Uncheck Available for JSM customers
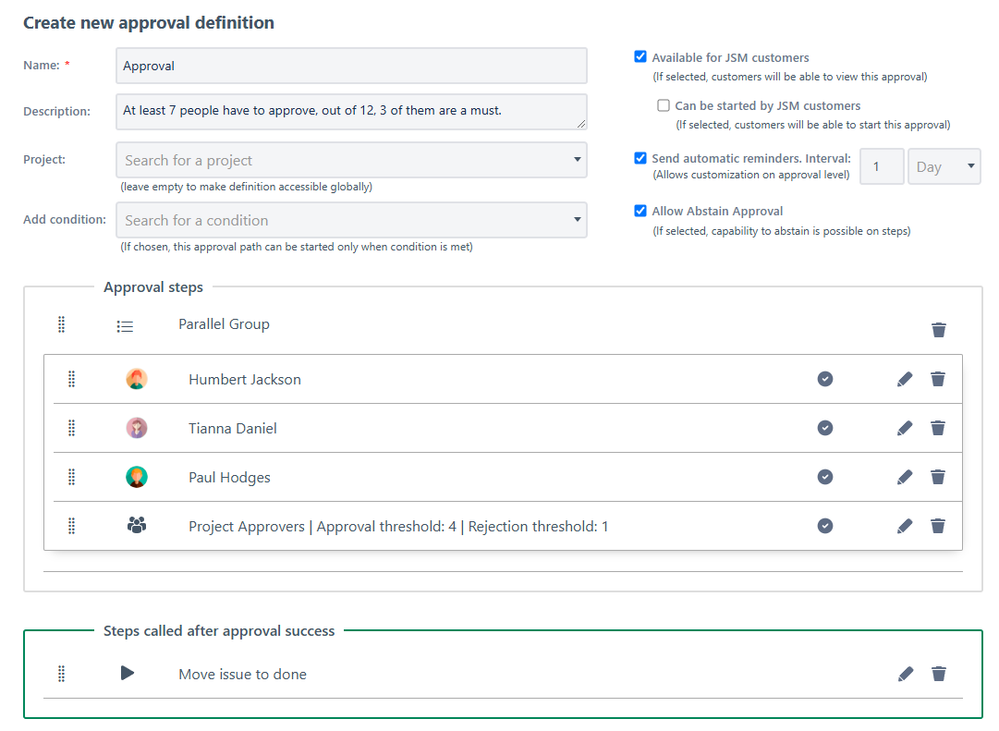Viewport: 999px width, 731px height. pos(640,57)
